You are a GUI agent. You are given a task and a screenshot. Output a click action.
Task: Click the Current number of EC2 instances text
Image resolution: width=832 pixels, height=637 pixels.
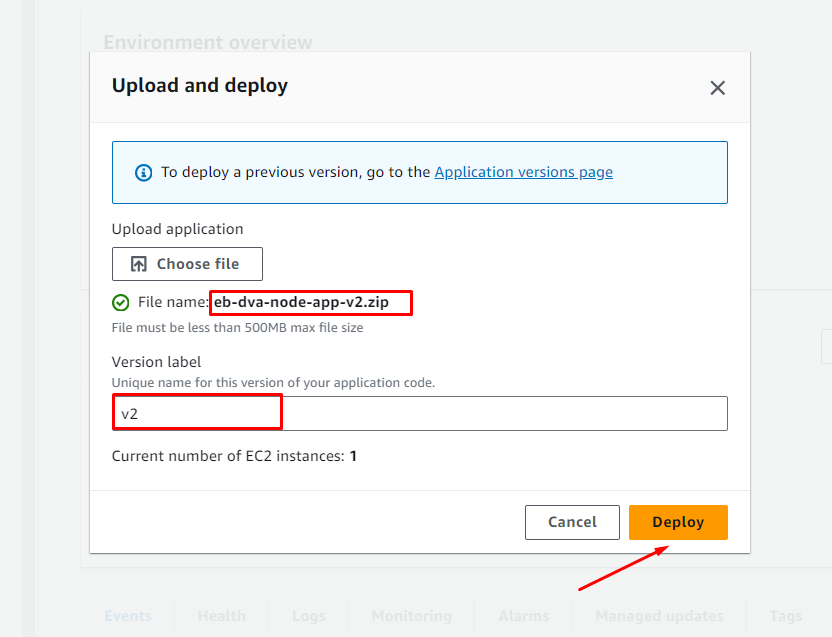(234, 456)
